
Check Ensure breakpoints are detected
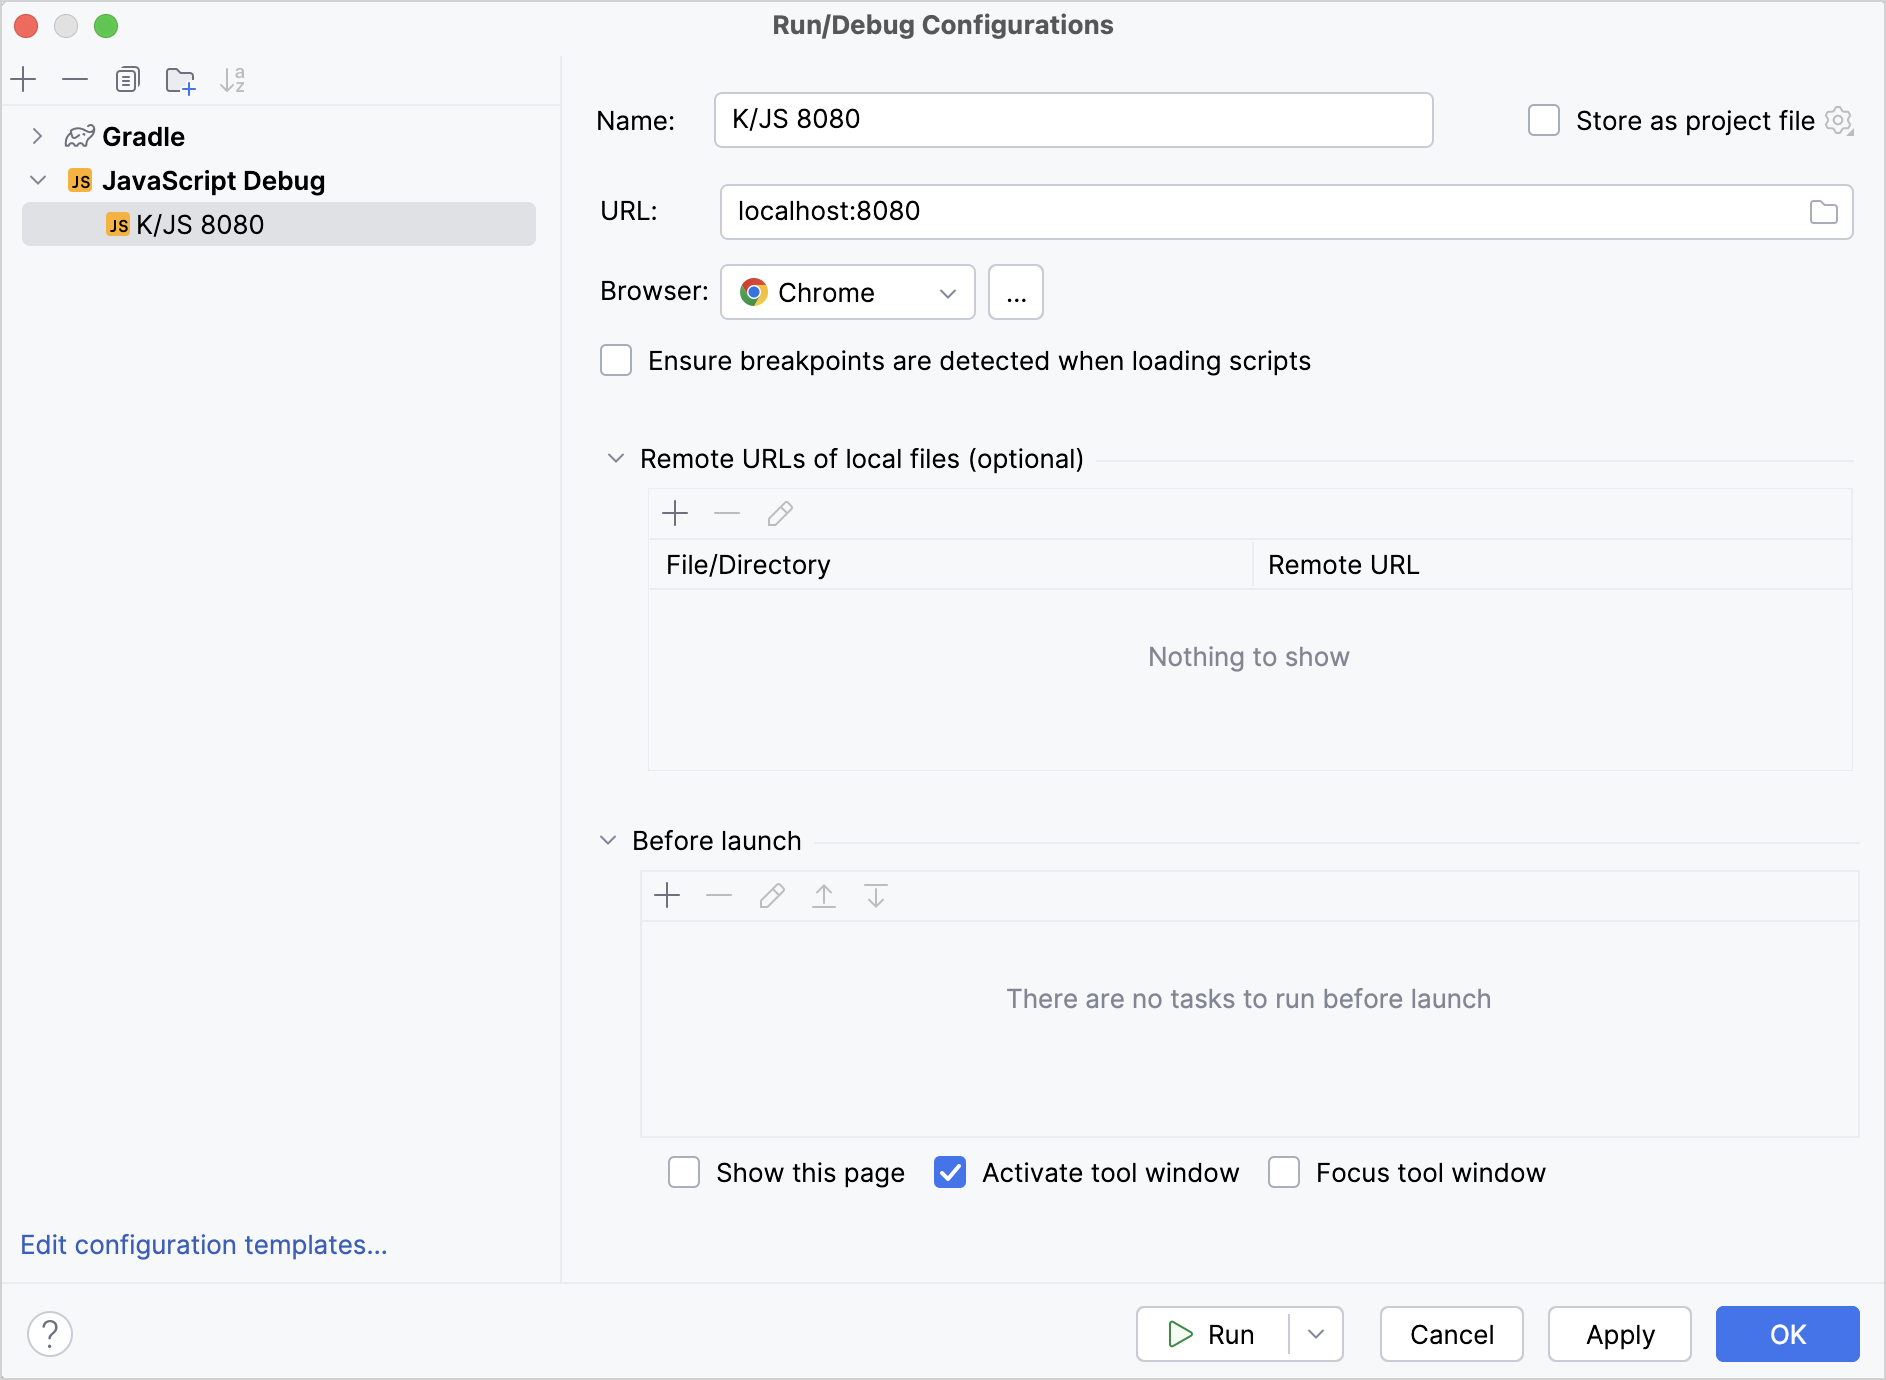coord(616,360)
